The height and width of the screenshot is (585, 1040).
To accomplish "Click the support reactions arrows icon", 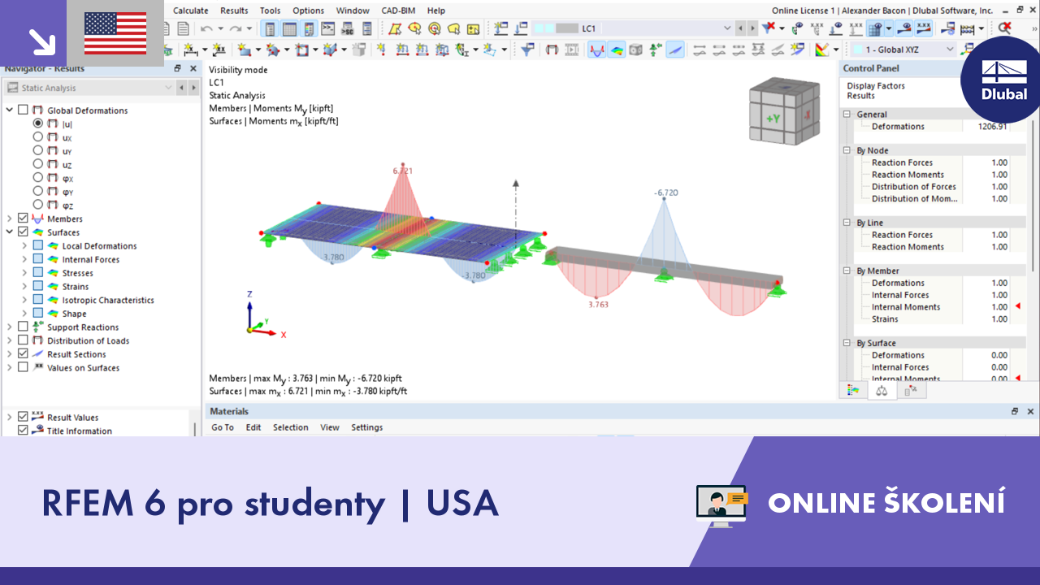I will pos(655,50).
